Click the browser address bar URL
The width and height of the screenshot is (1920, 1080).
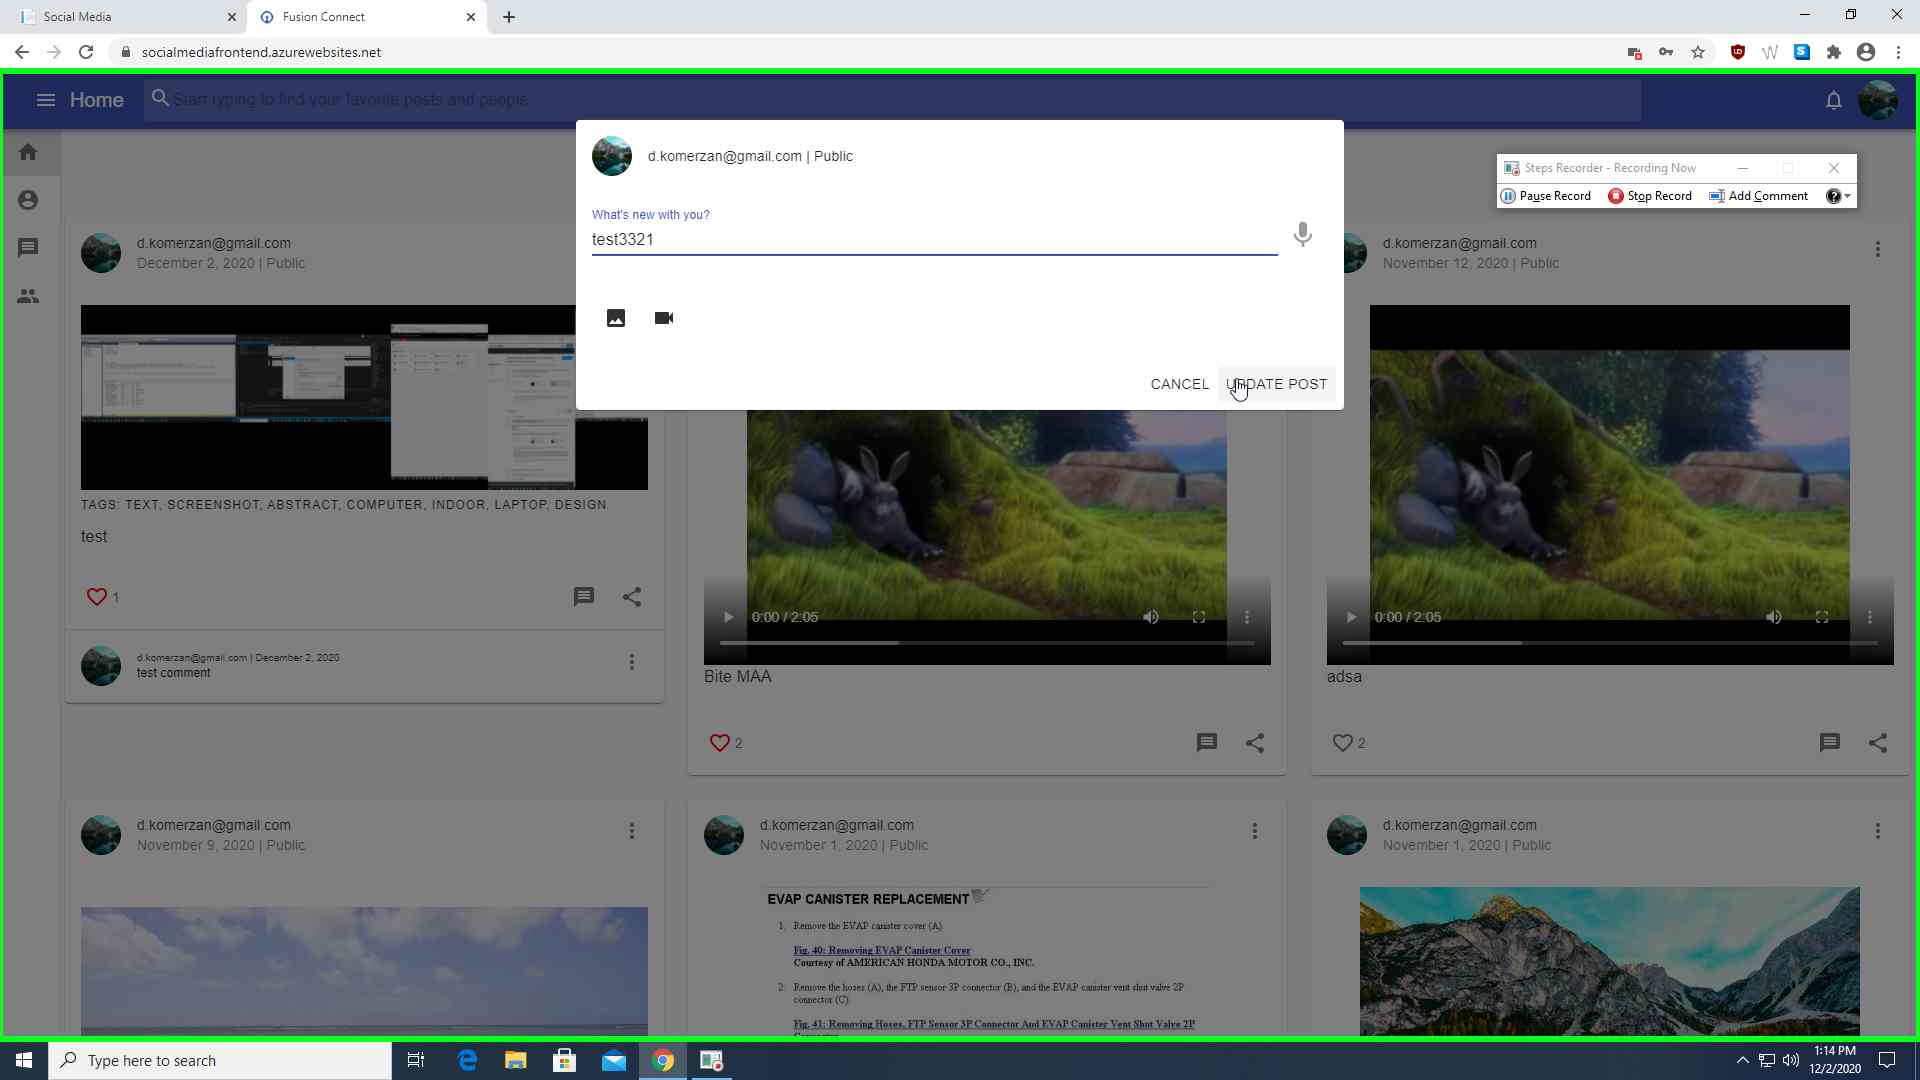[261, 52]
